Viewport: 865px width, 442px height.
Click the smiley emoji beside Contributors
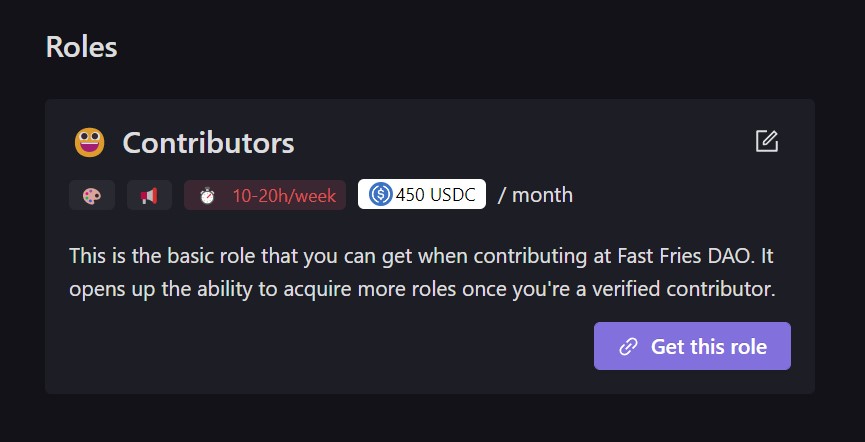click(90, 143)
